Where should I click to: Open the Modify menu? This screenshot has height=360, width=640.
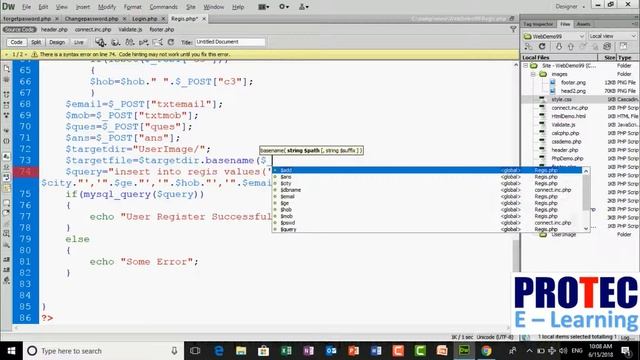(x=107, y=7)
